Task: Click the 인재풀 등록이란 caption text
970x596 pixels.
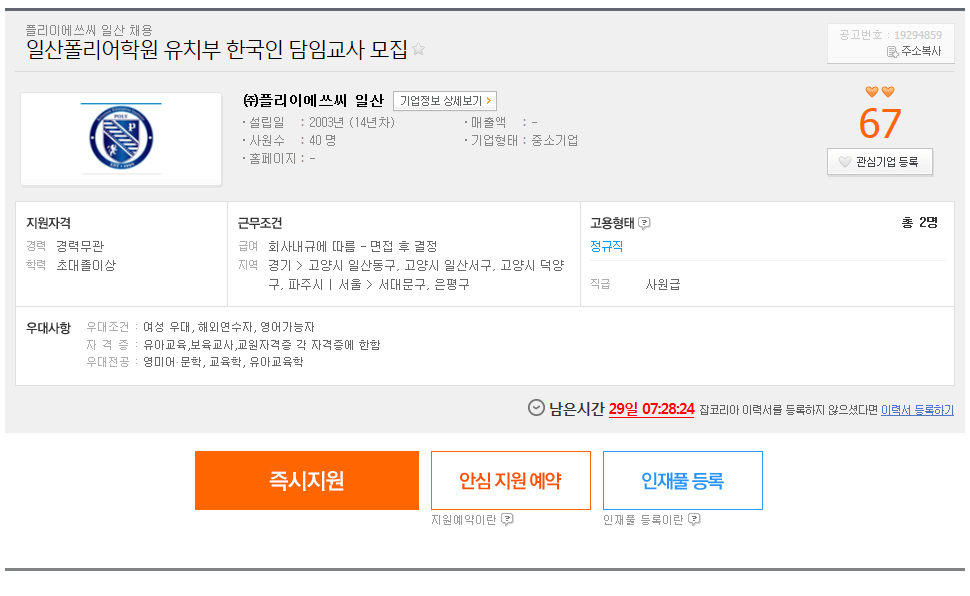Action: pyautogui.click(x=643, y=520)
